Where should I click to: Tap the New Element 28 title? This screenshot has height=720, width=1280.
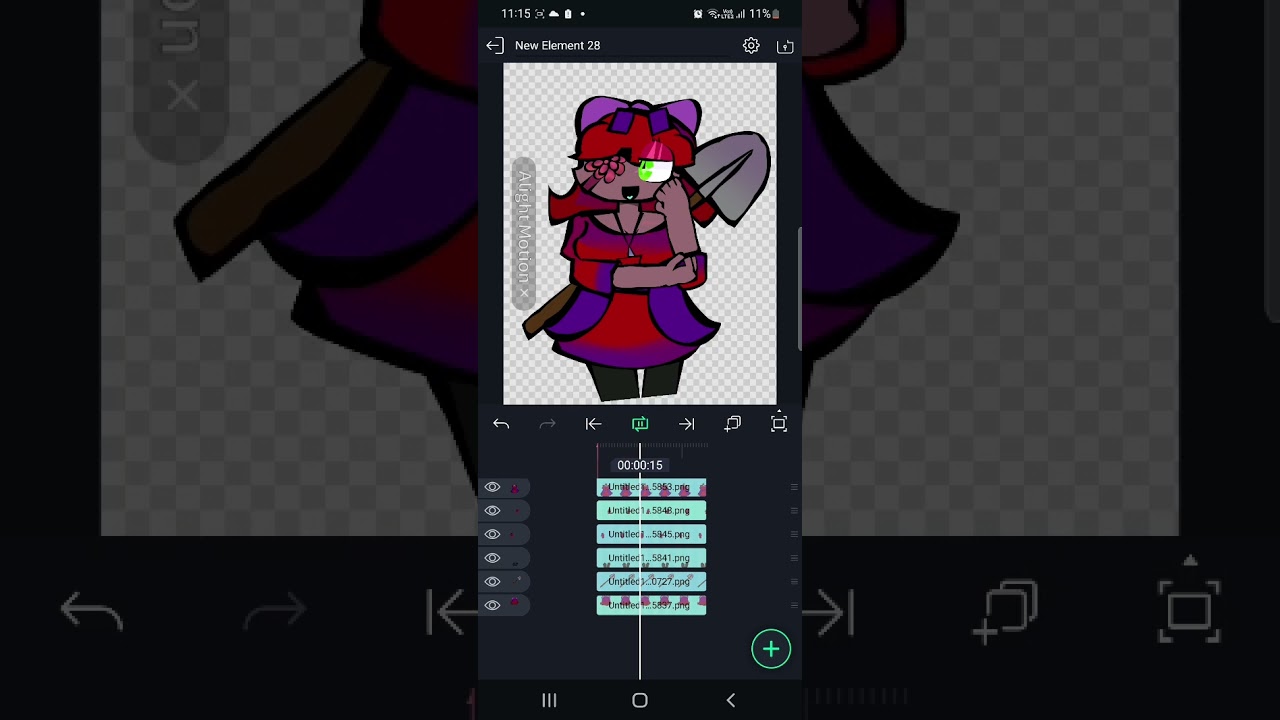[557, 45]
